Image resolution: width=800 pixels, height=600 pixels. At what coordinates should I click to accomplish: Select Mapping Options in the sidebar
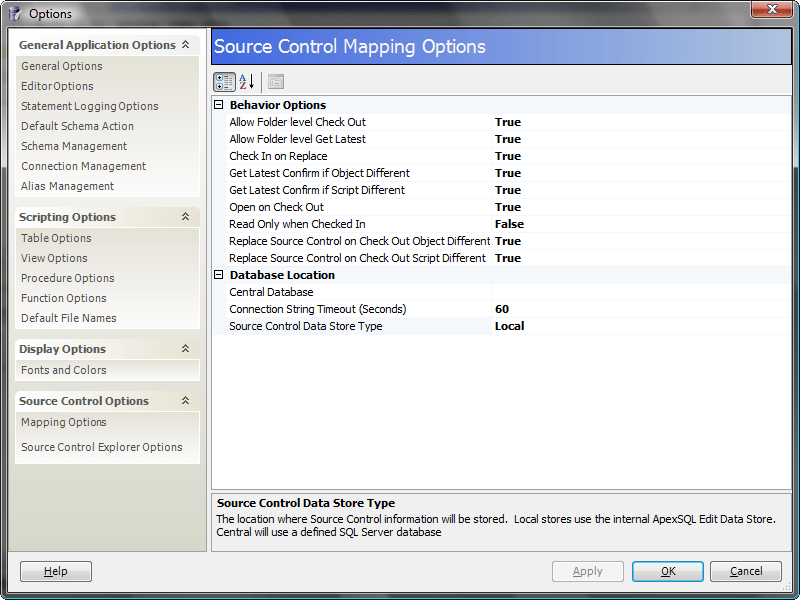point(62,422)
